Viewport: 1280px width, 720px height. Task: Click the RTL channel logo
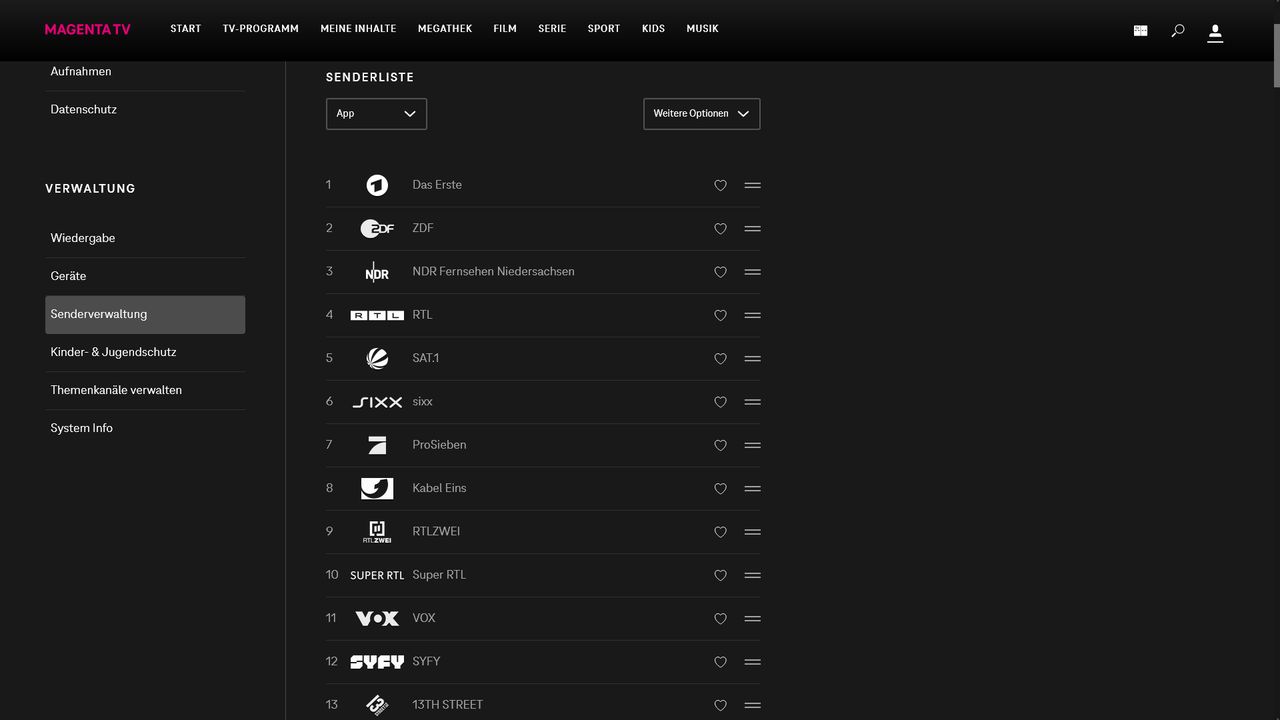pyautogui.click(x=377, y=315)
